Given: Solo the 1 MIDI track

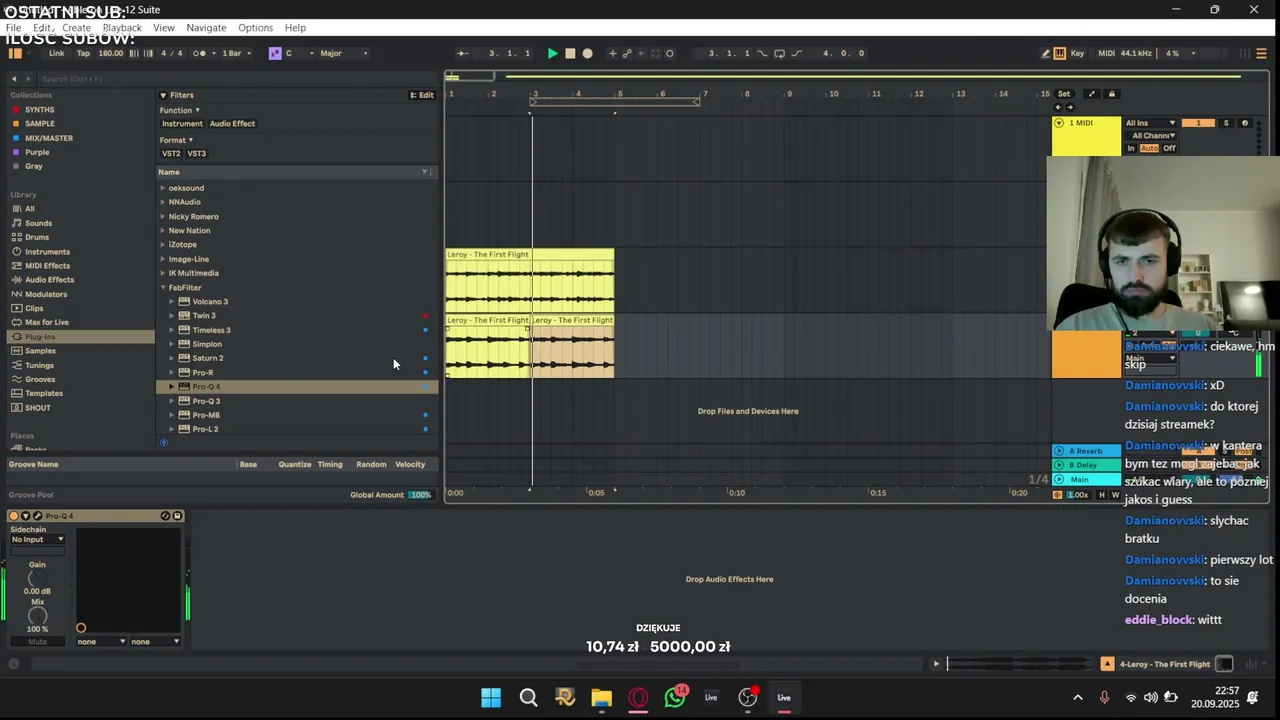Looking at the screenshot, I should coord(1226,123).
